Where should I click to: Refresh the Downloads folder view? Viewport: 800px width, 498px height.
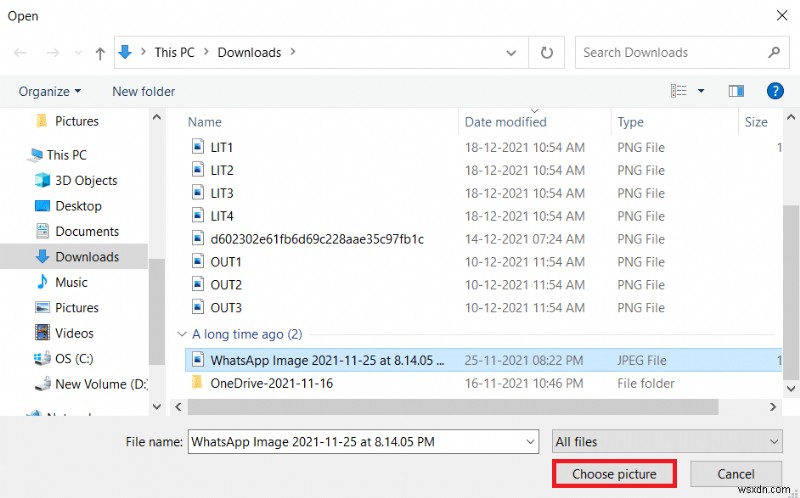546,53
